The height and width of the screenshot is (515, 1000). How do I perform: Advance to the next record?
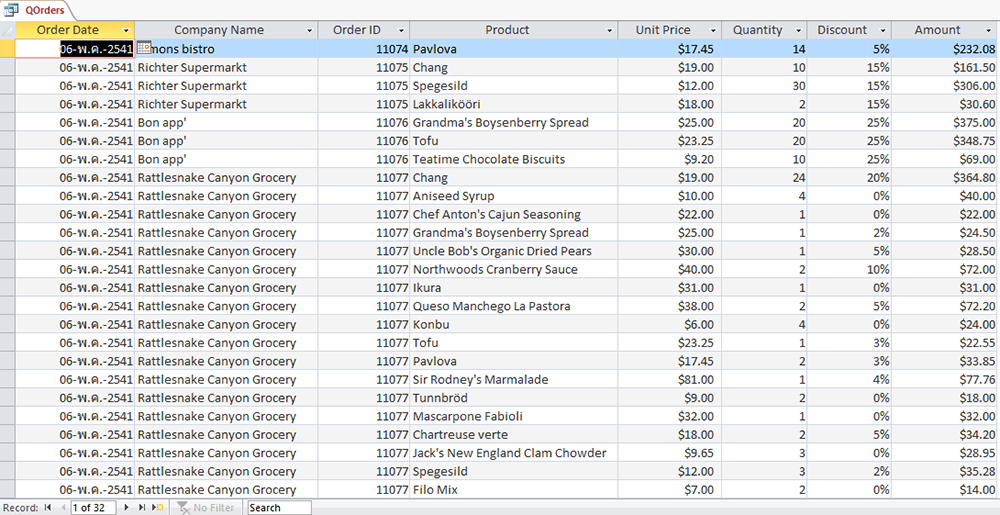click(x=126, y=508)
